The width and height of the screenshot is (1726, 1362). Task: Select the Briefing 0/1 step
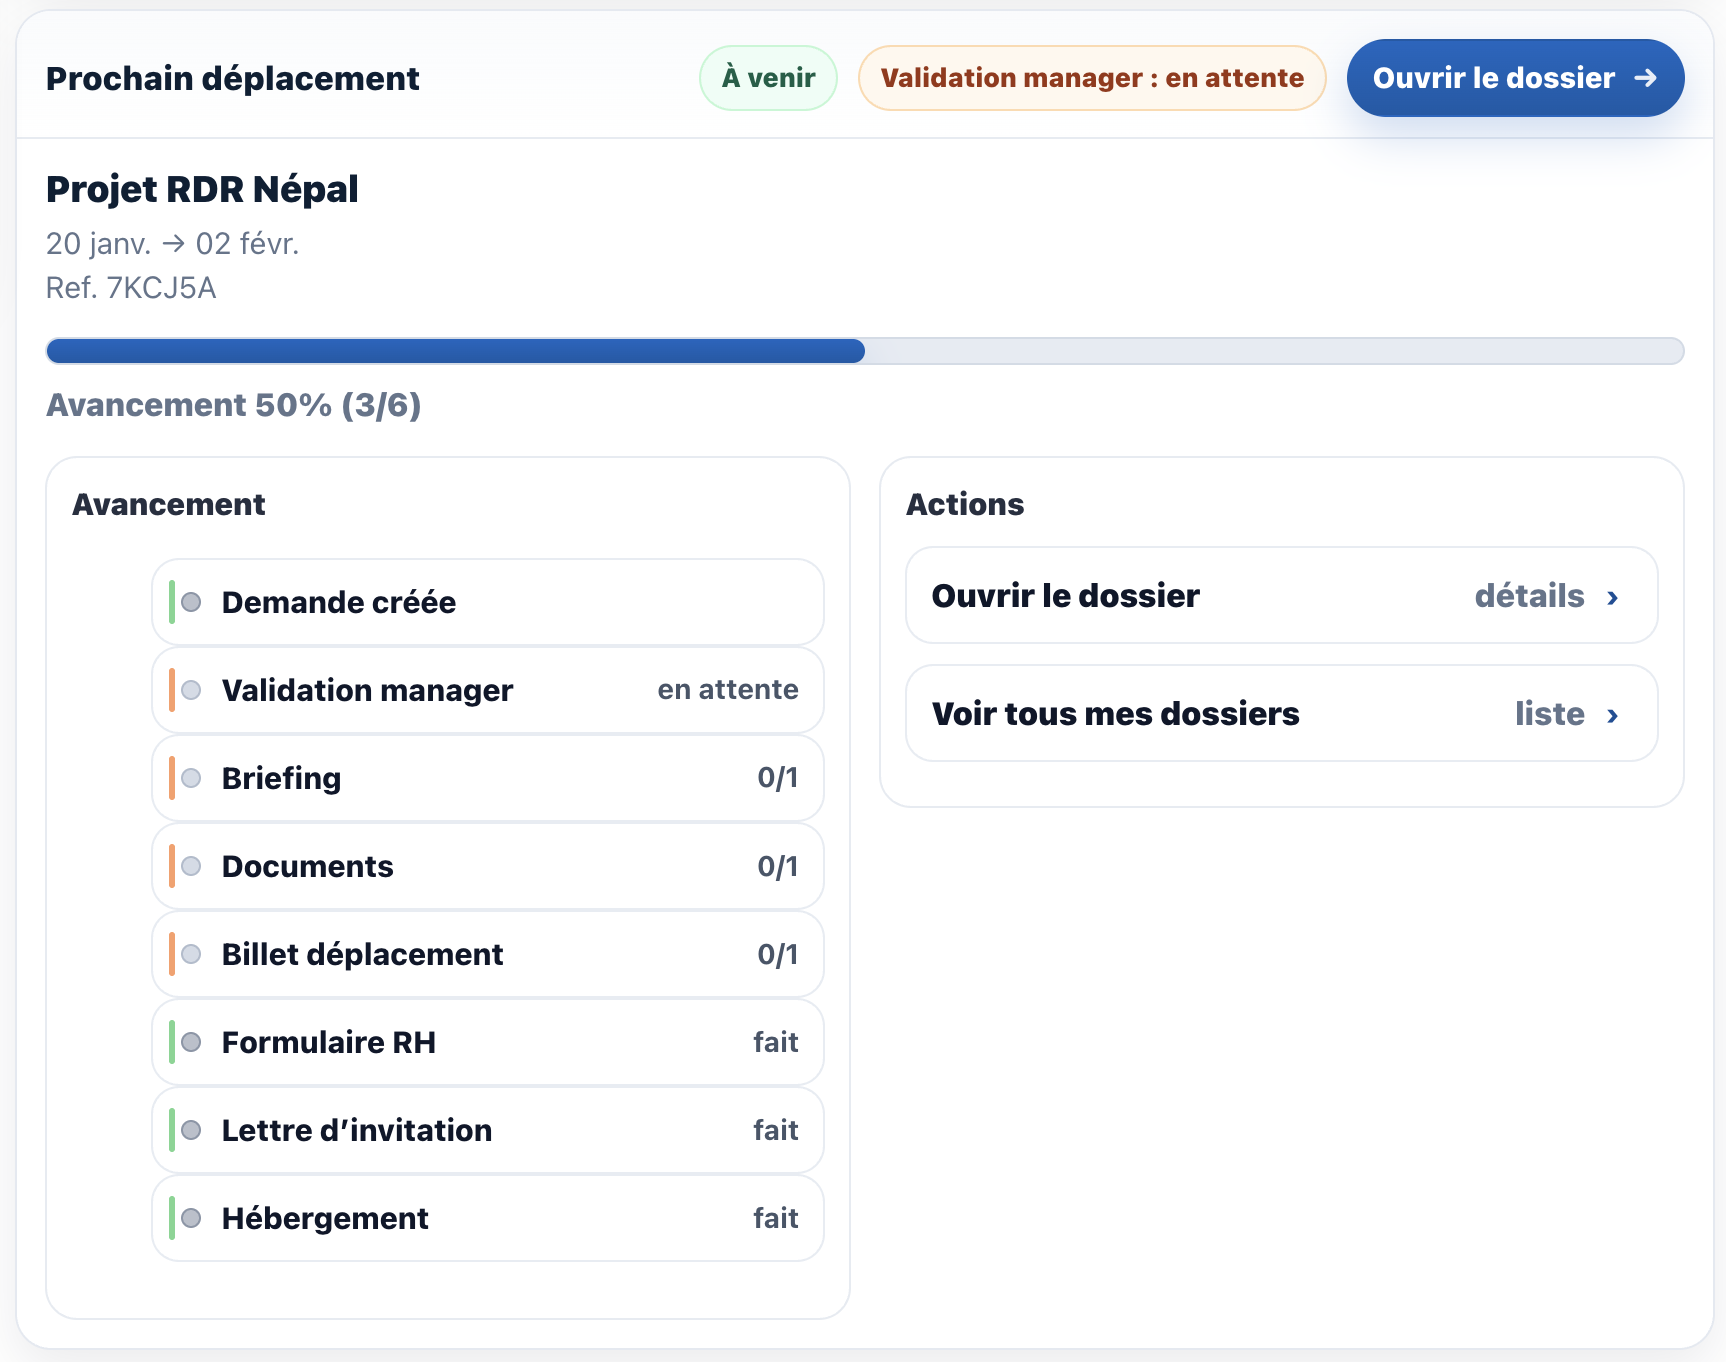click(x=487, y=778)
